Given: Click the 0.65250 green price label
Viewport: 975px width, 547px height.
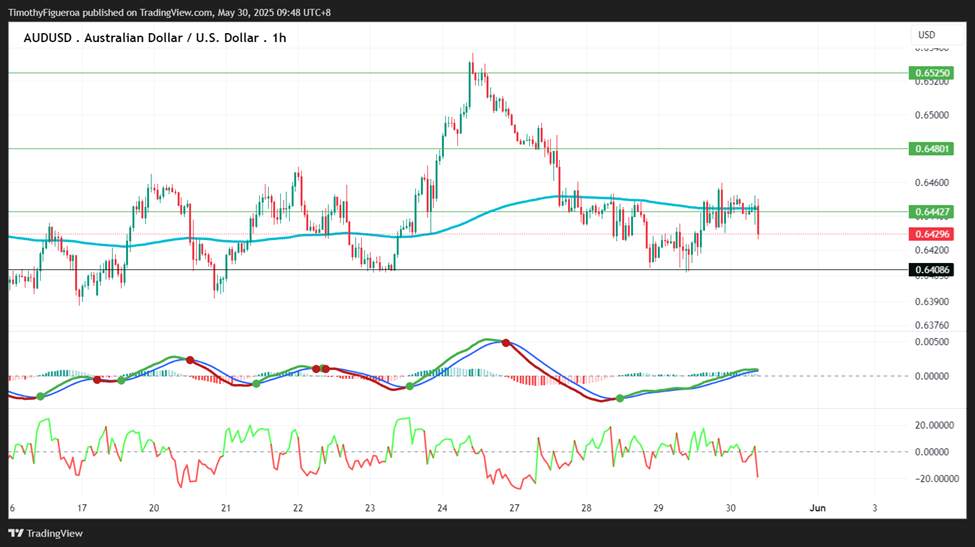Looking at the screenshot, I should (x=931, y=73).
